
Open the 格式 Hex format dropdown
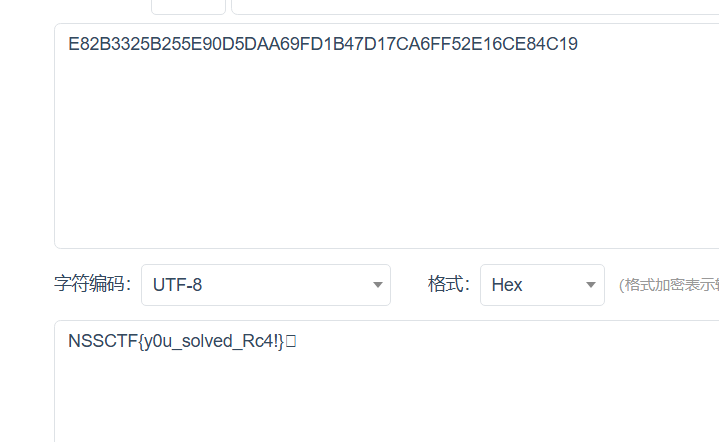point(541,285)
